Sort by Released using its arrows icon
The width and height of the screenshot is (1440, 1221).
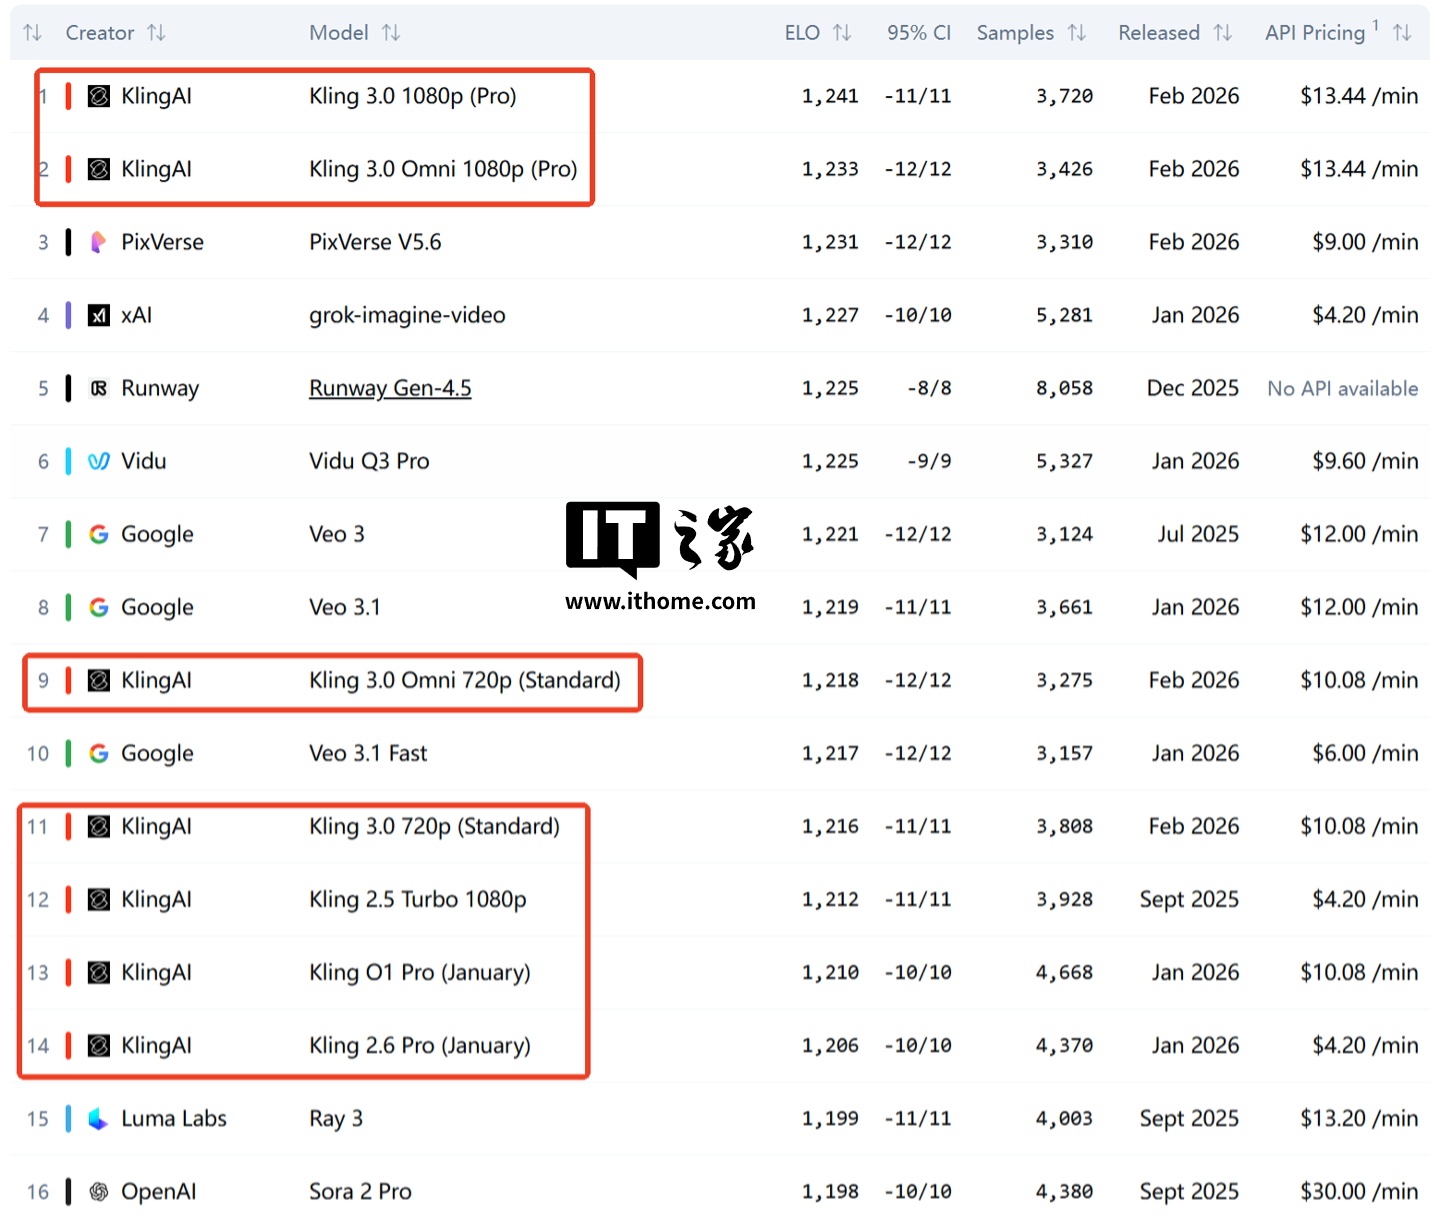coord(1222,33)
